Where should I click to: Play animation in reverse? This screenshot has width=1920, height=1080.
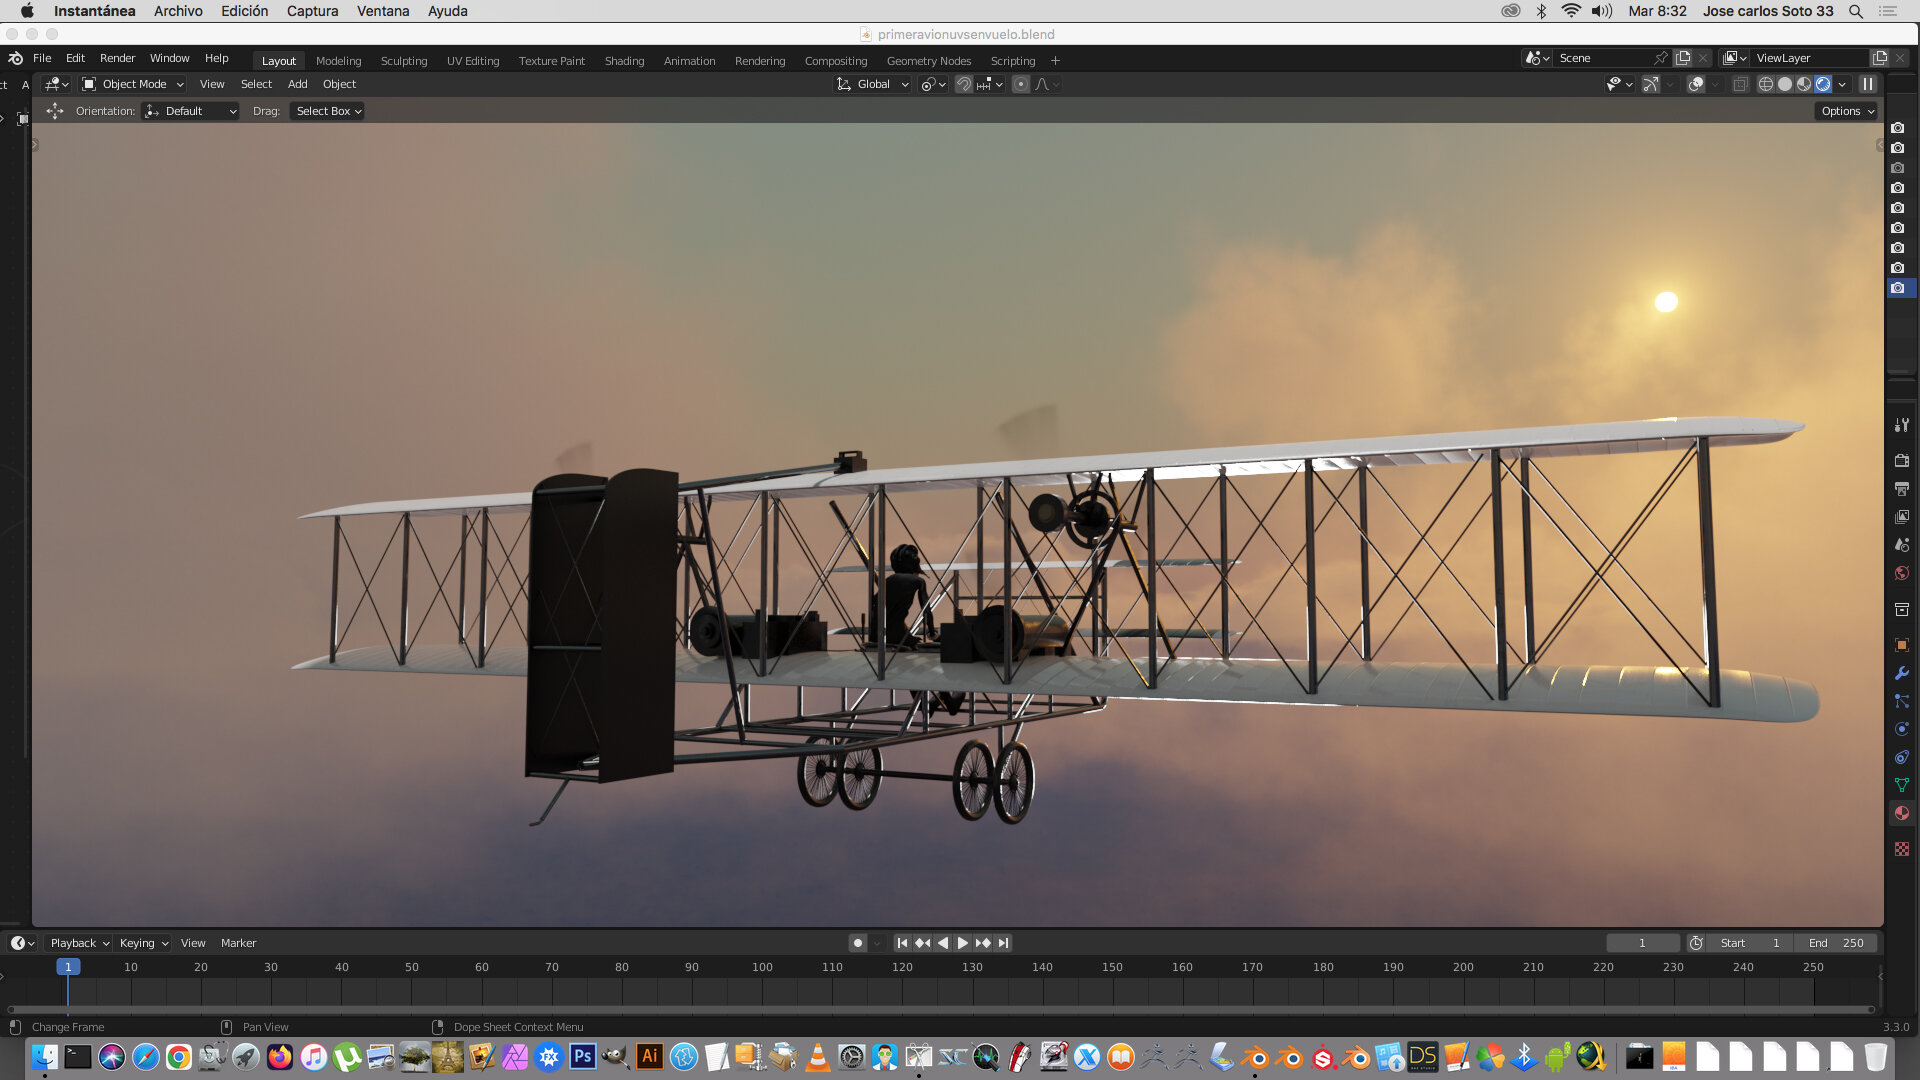click(x=942, y=943)
